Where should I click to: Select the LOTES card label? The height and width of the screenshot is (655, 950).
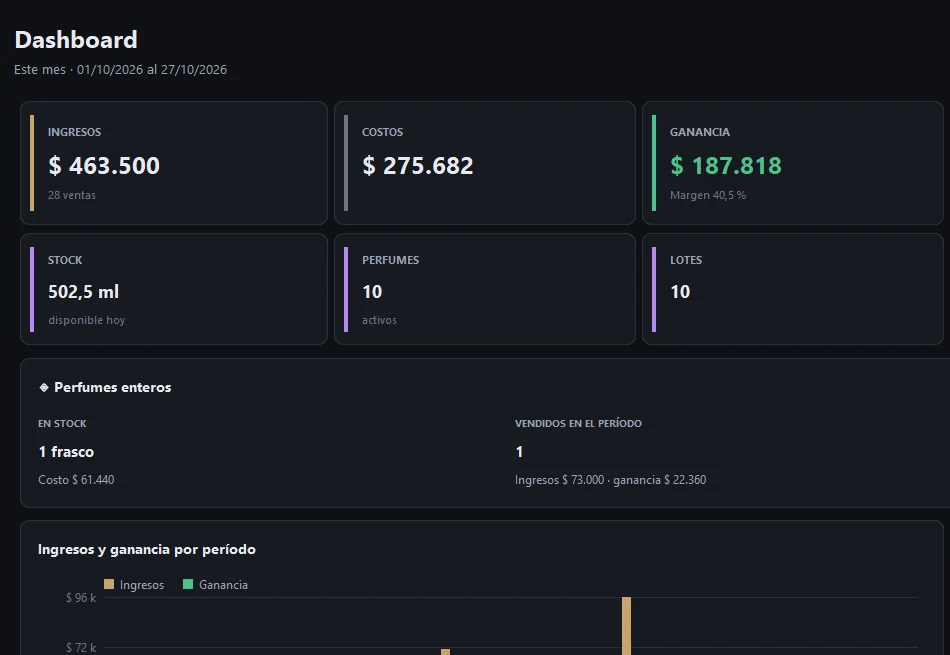[686, 260]
